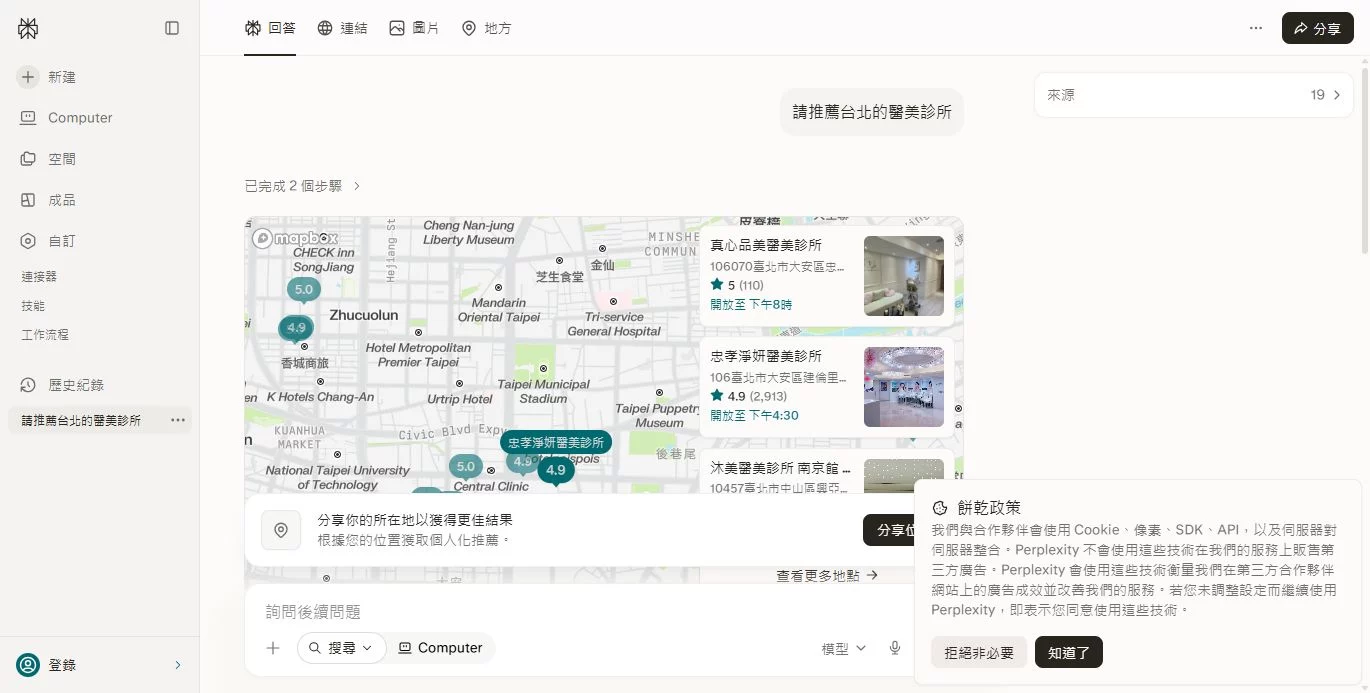
Task: Click 知道了 cookie button
Action: [1069, 653]
